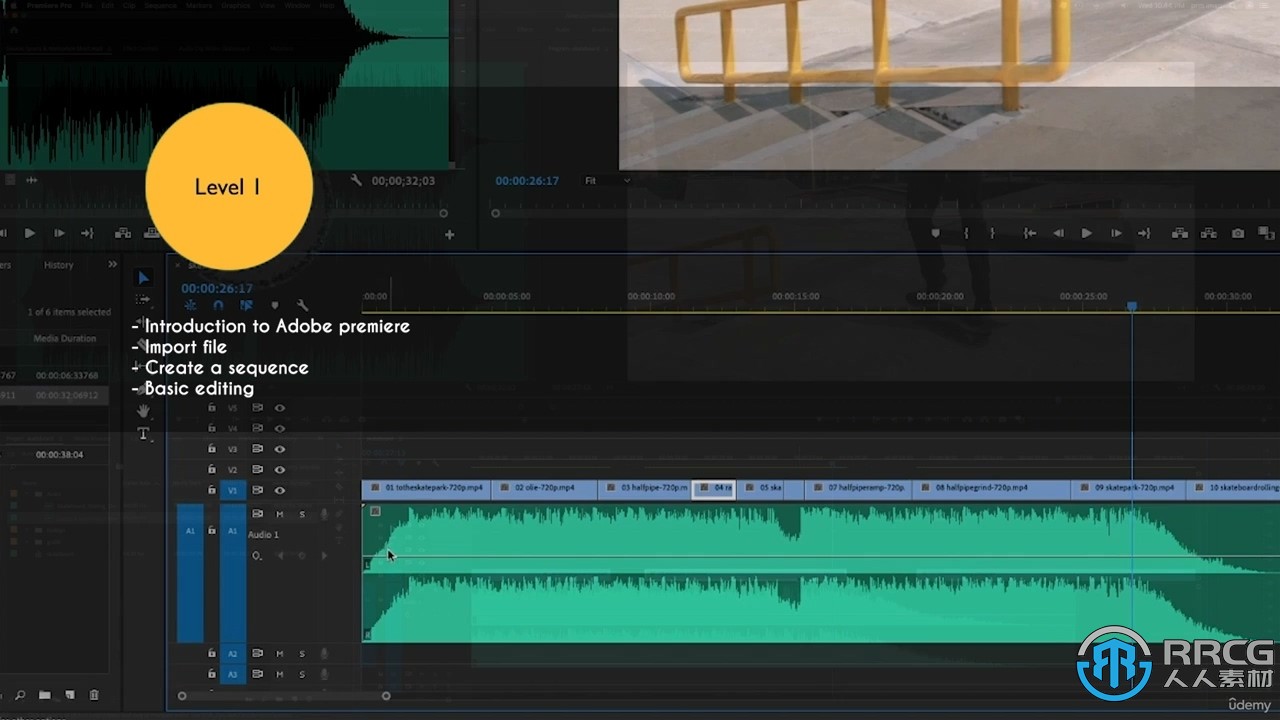
Task: Open Timeline Display Settings wrench
Action: [303, 306]
